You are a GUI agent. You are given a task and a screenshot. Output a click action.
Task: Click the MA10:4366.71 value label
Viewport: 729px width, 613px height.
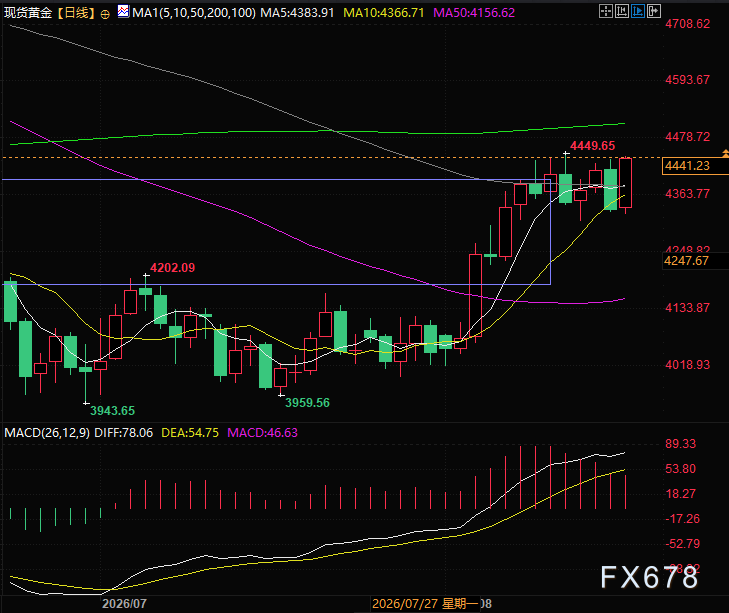384,13
